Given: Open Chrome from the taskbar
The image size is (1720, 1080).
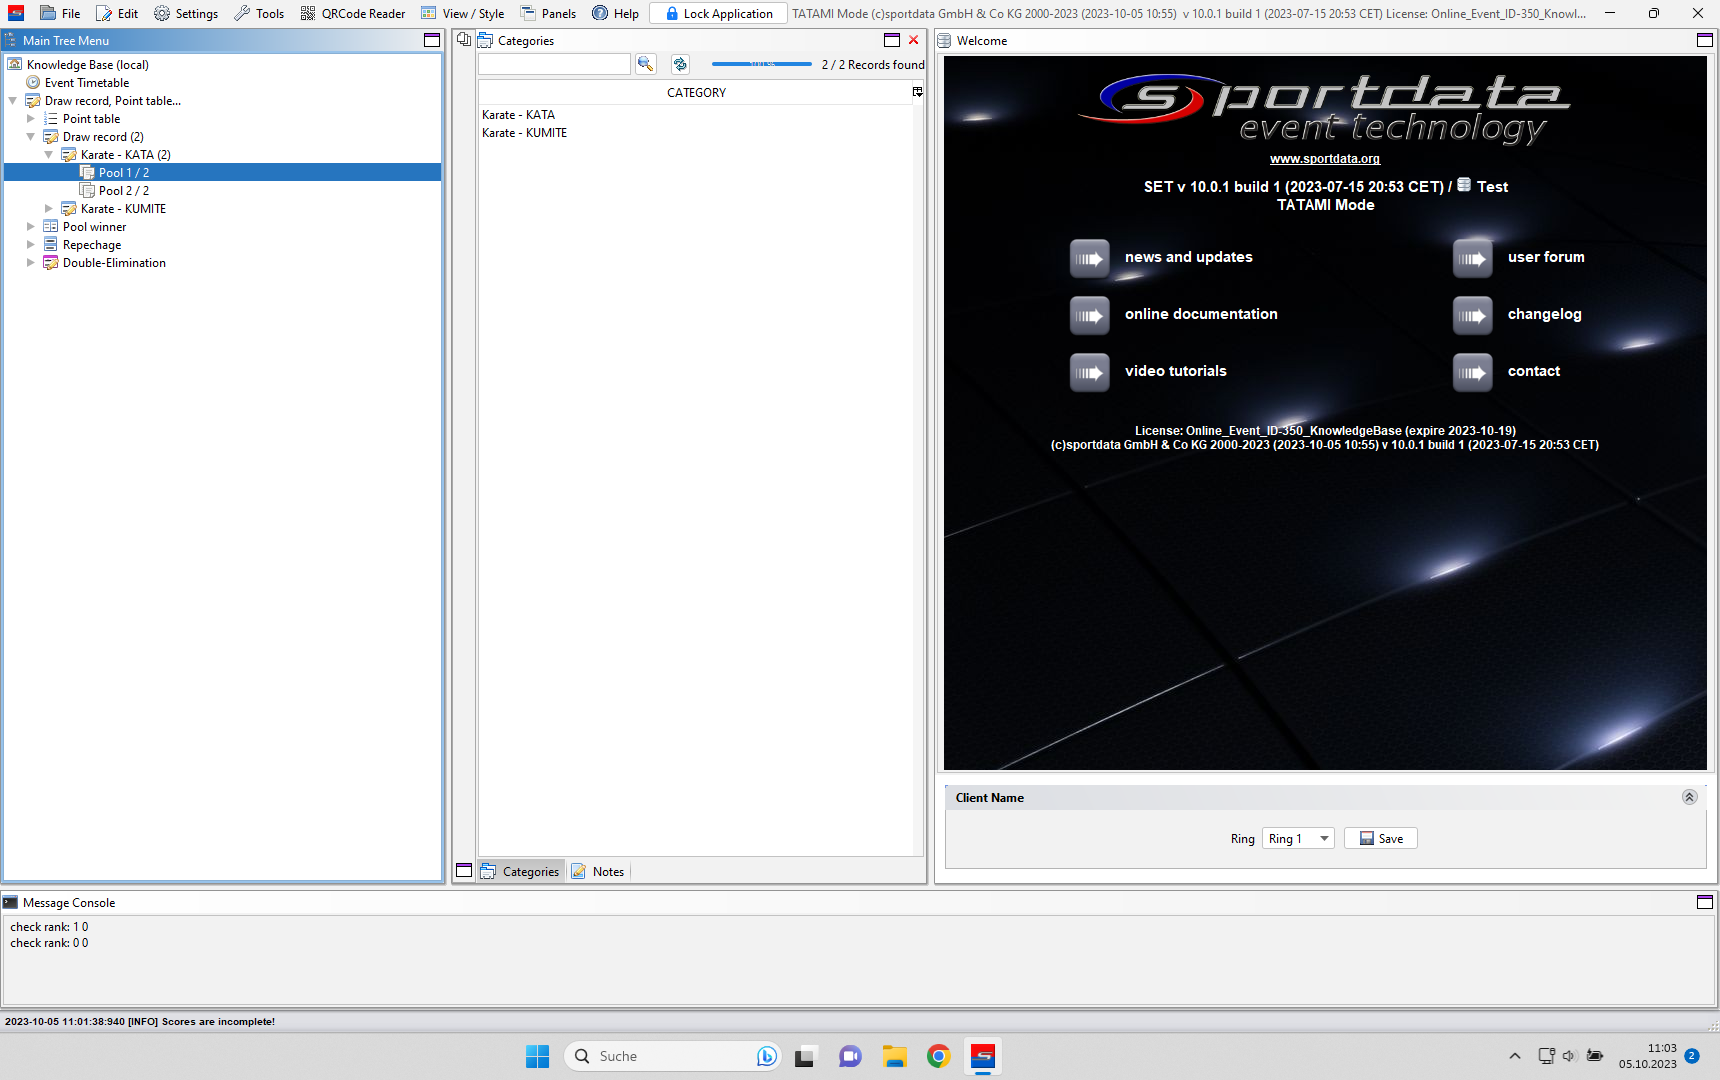Looking at the screenshot, I should (938, 1056).
